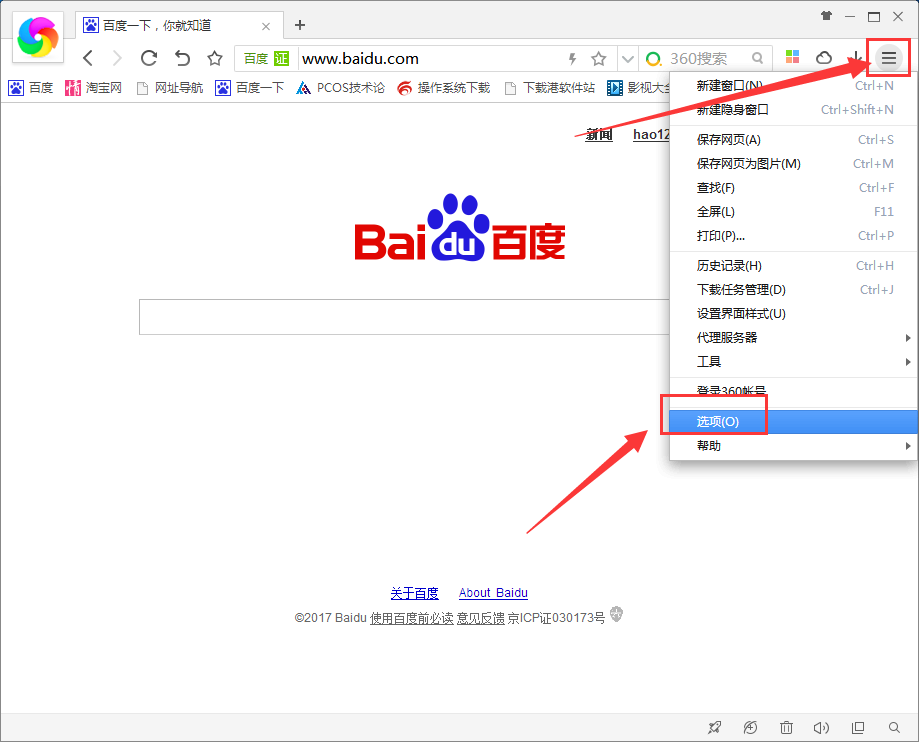The image size is (919, 742).
Task: Expand the address bar dropdown arrow
Action: pos(628,59)
